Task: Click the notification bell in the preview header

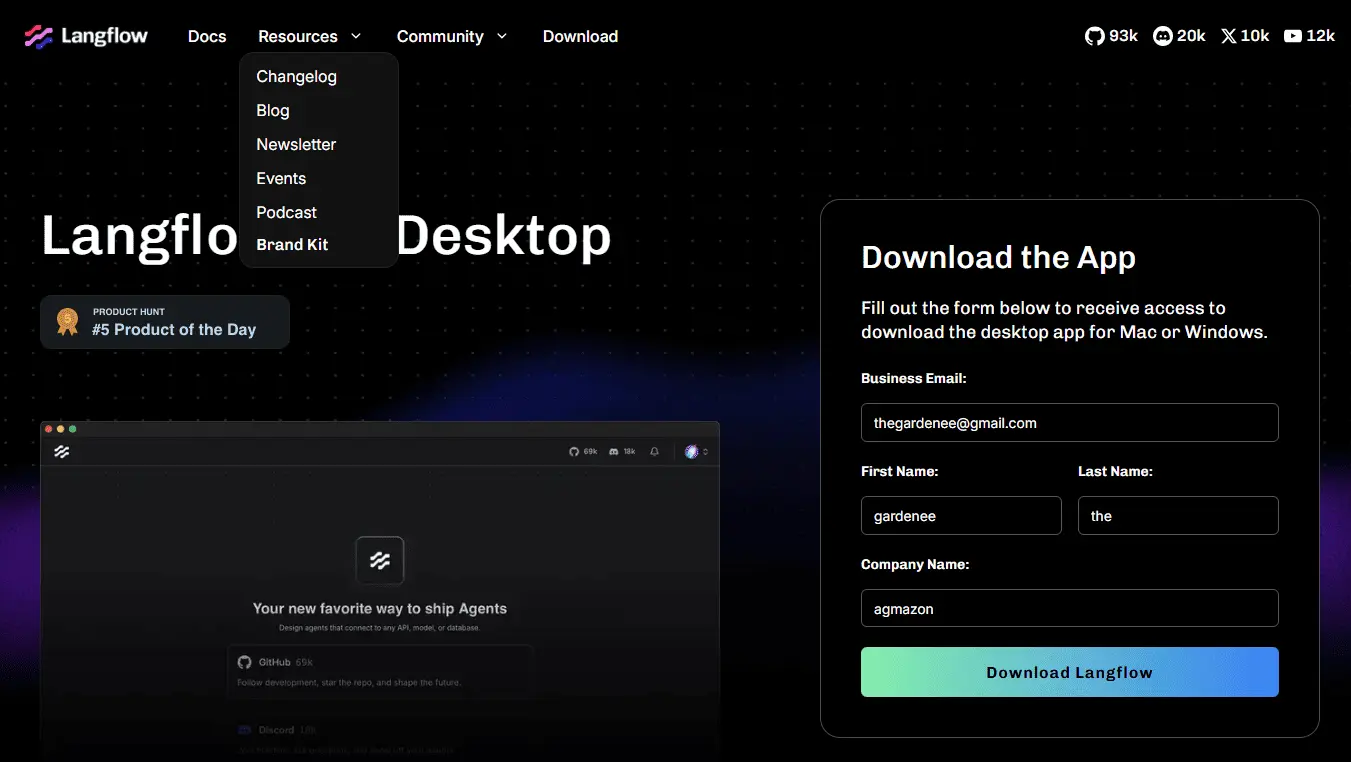Action: click(655, 452)
